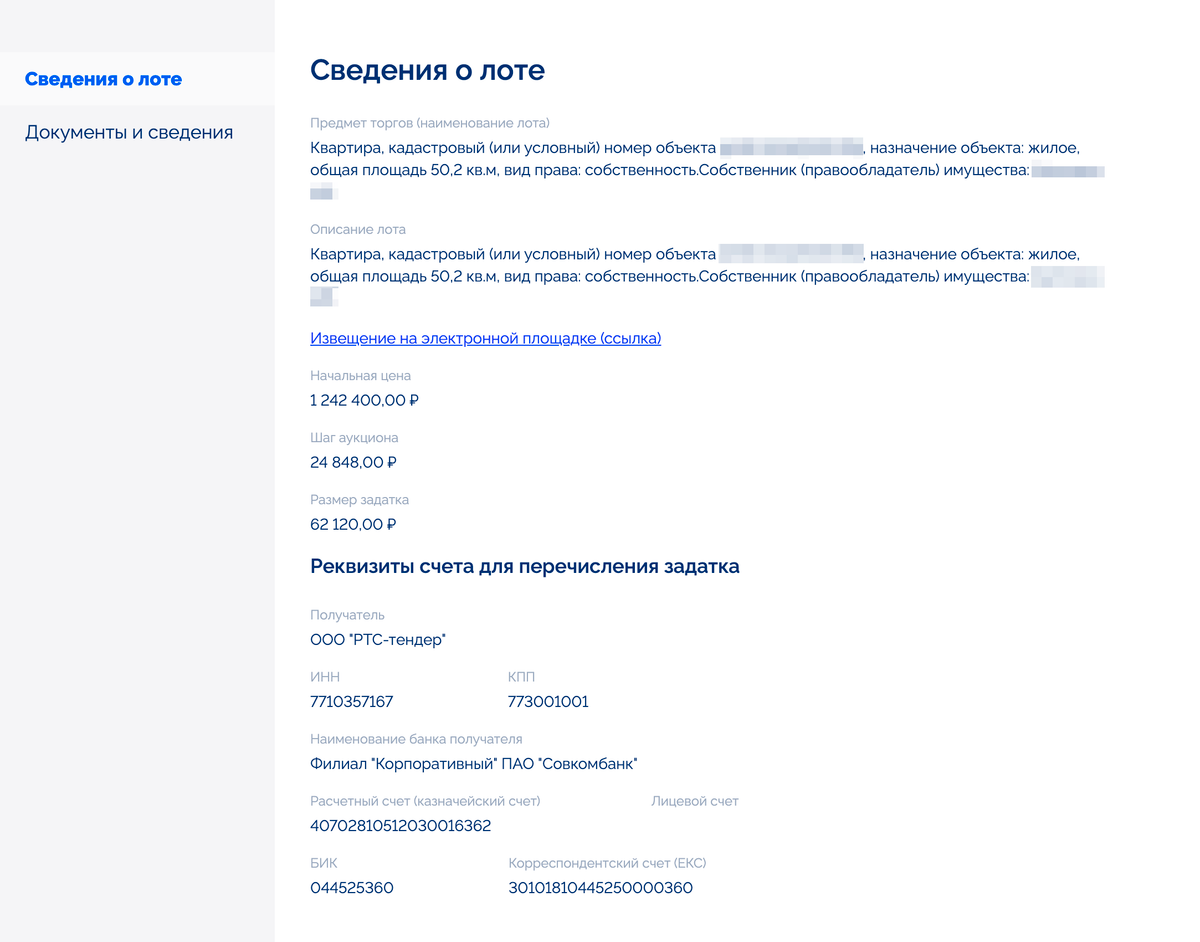The image size is (1200, 942).
Task: Click the Сведения о лоте page heading
Action: coord(428,70)
